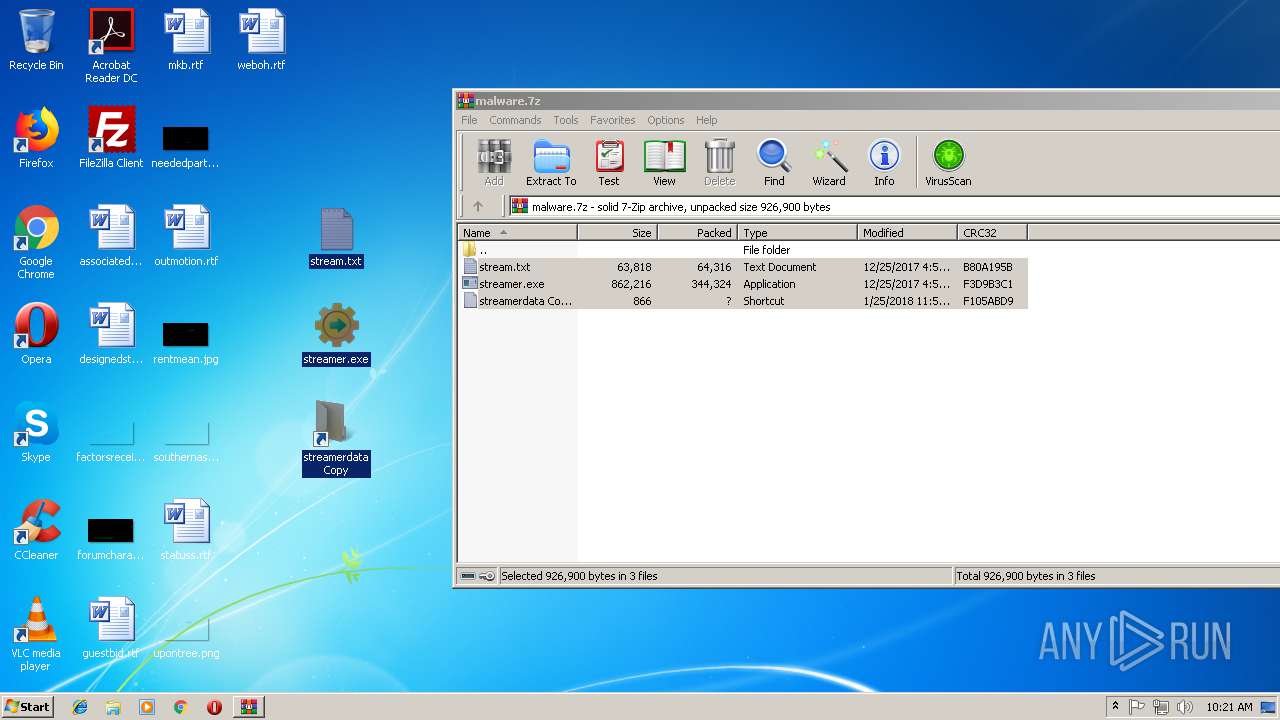Image resolution: width=1280 pixels, height=720 pixels.
Task: Open outmotion.rtf desktop document
Action: click(x=186, y=236)
